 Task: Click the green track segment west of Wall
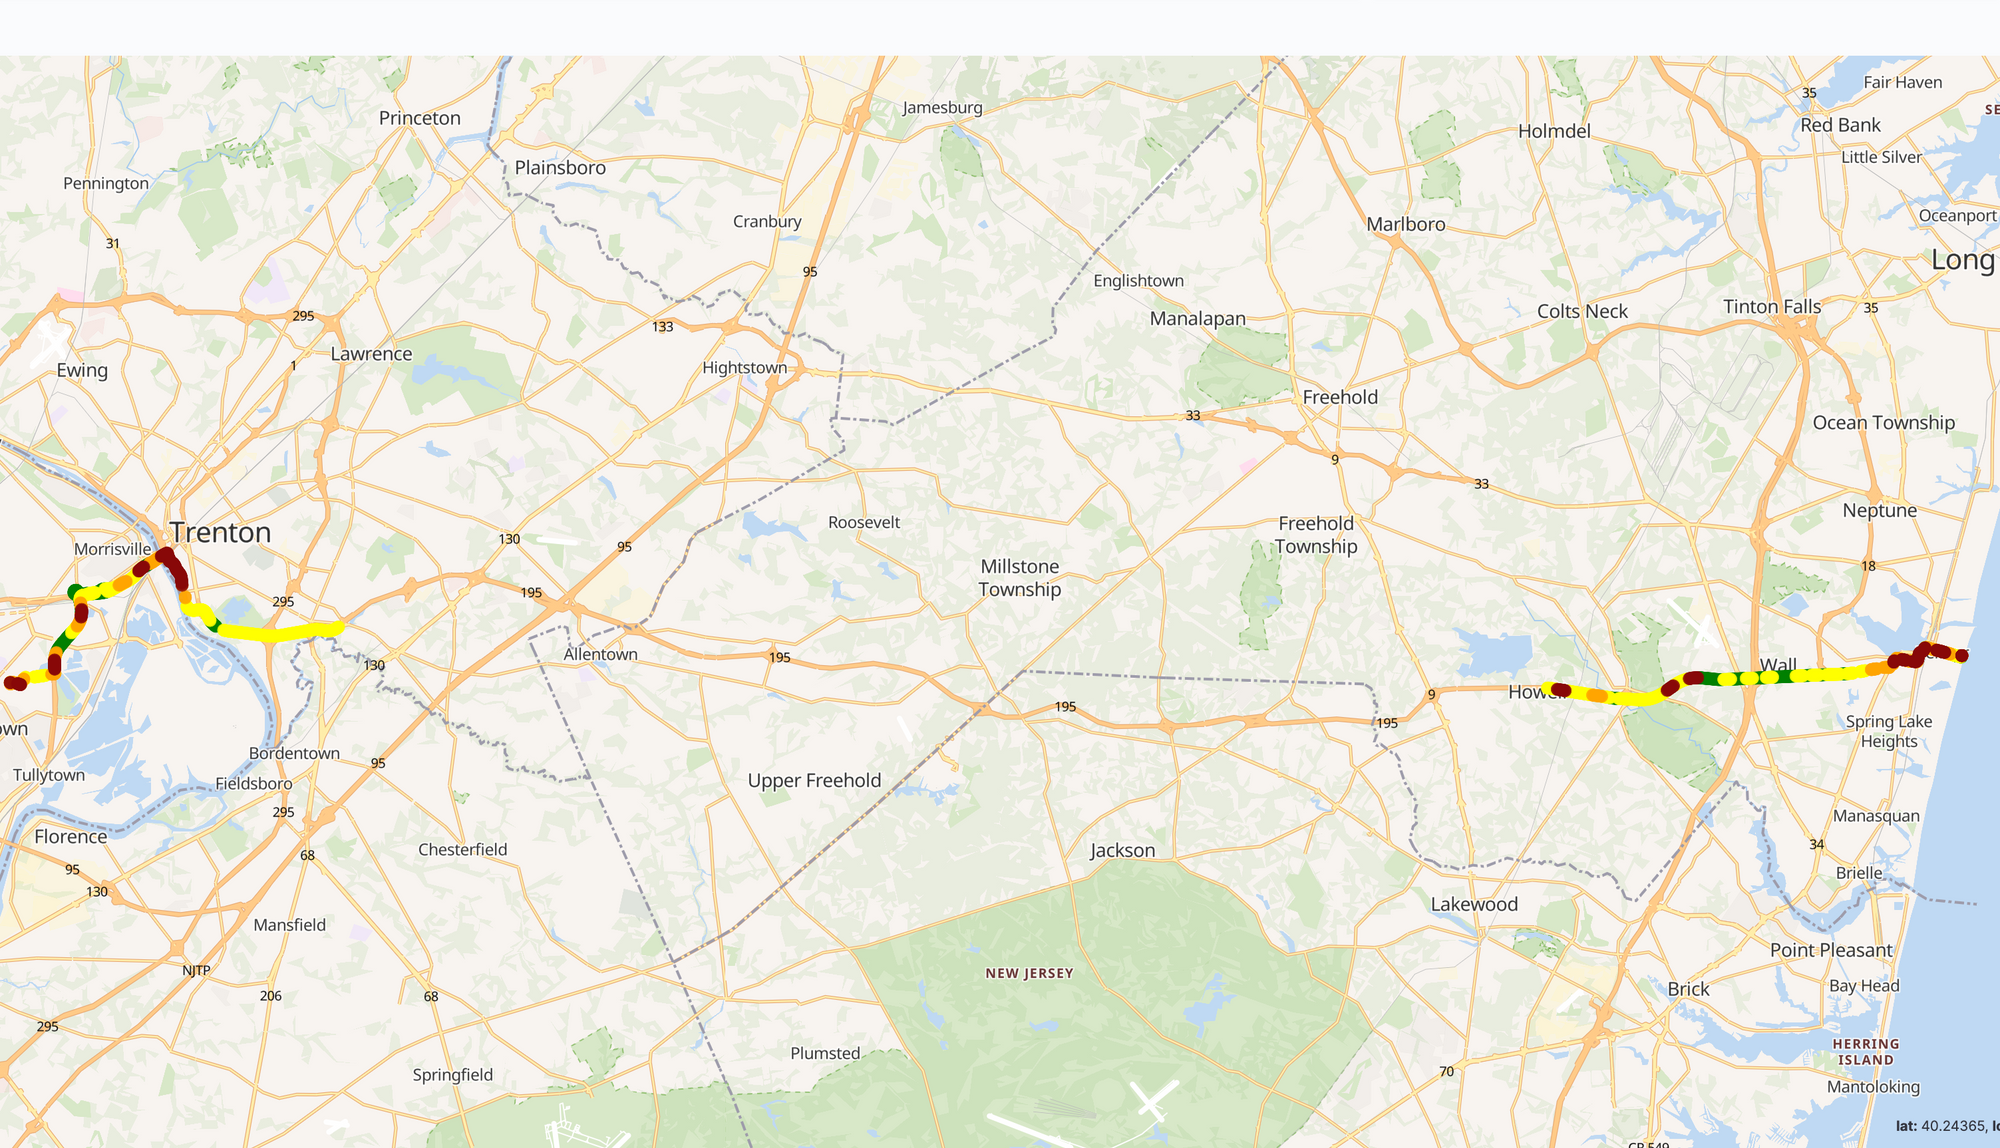pos(1712,679)
